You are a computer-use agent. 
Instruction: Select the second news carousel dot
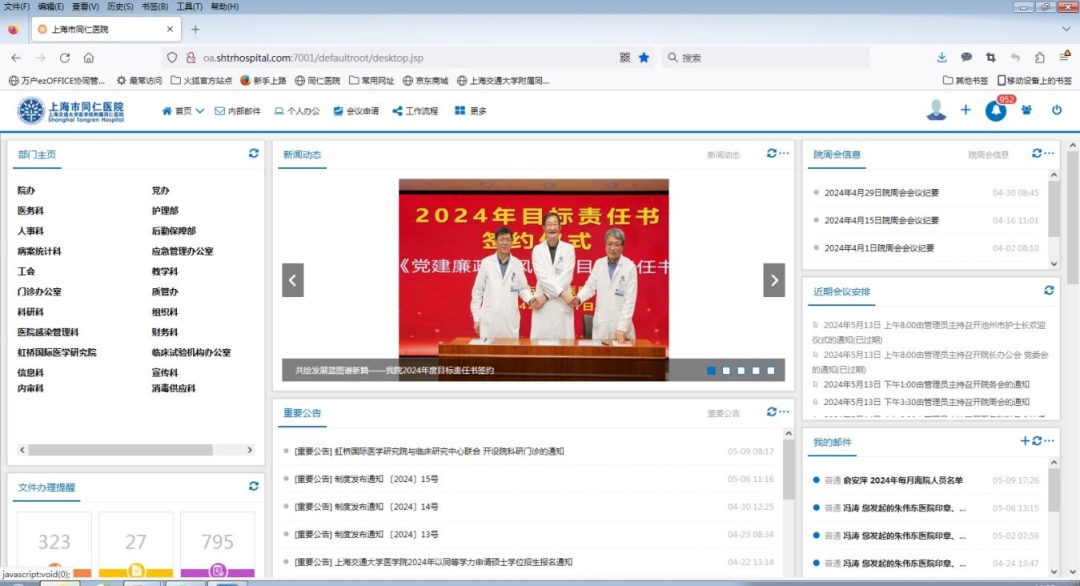[726, 370]
